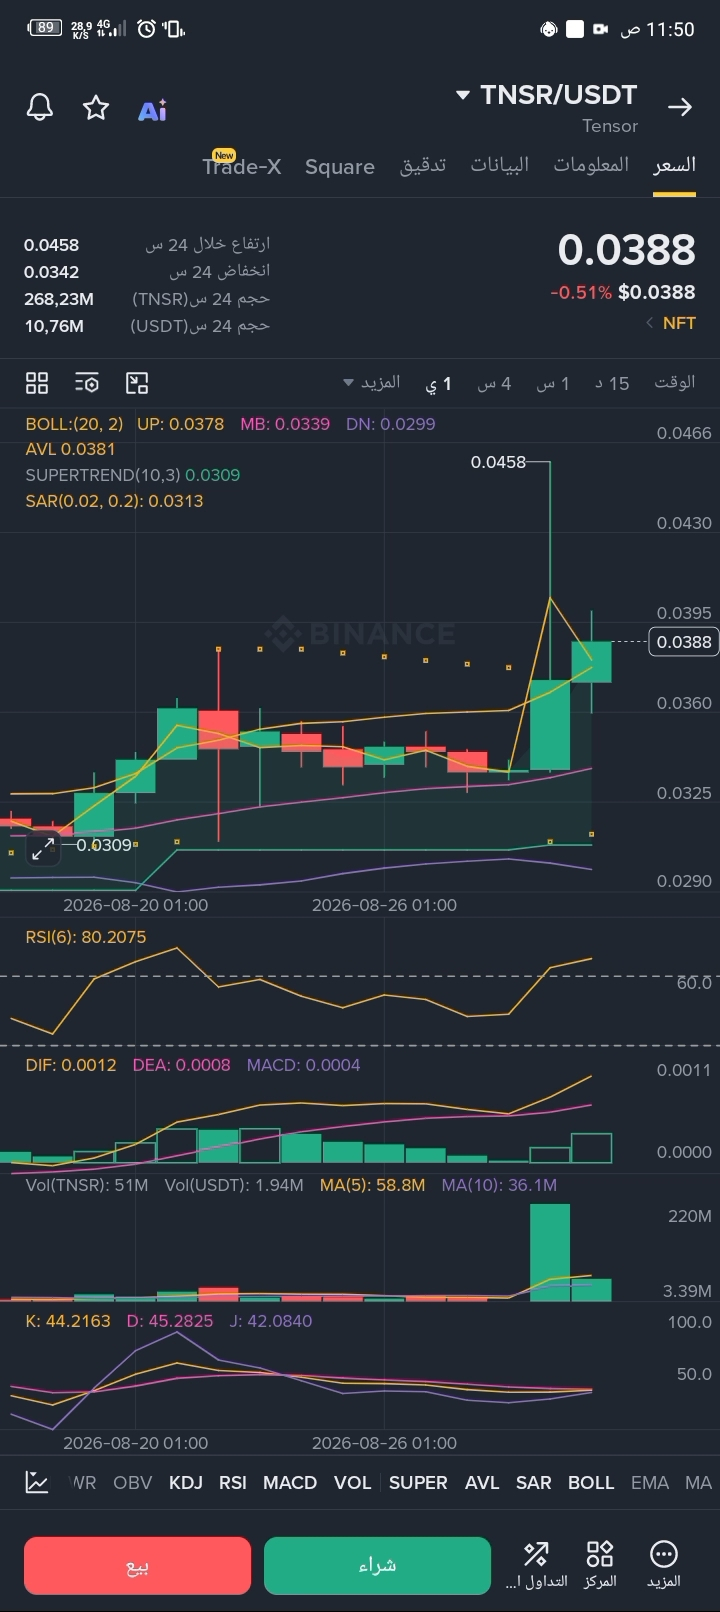Open the TNSR/USDT pair selector dropdown
This screenshot has width=720, height=1612.
pos(547,95)
